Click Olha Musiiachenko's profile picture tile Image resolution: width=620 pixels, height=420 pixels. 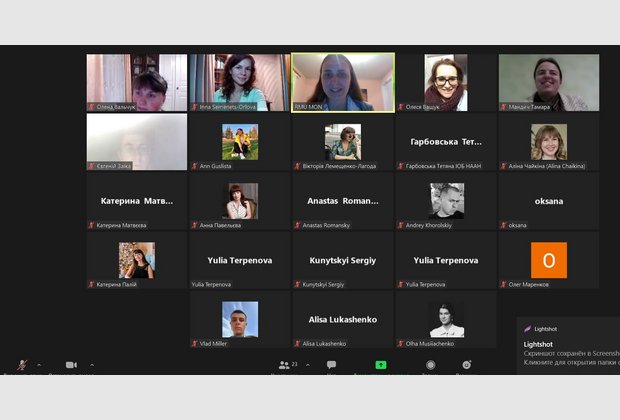click(x=446, y=319)
